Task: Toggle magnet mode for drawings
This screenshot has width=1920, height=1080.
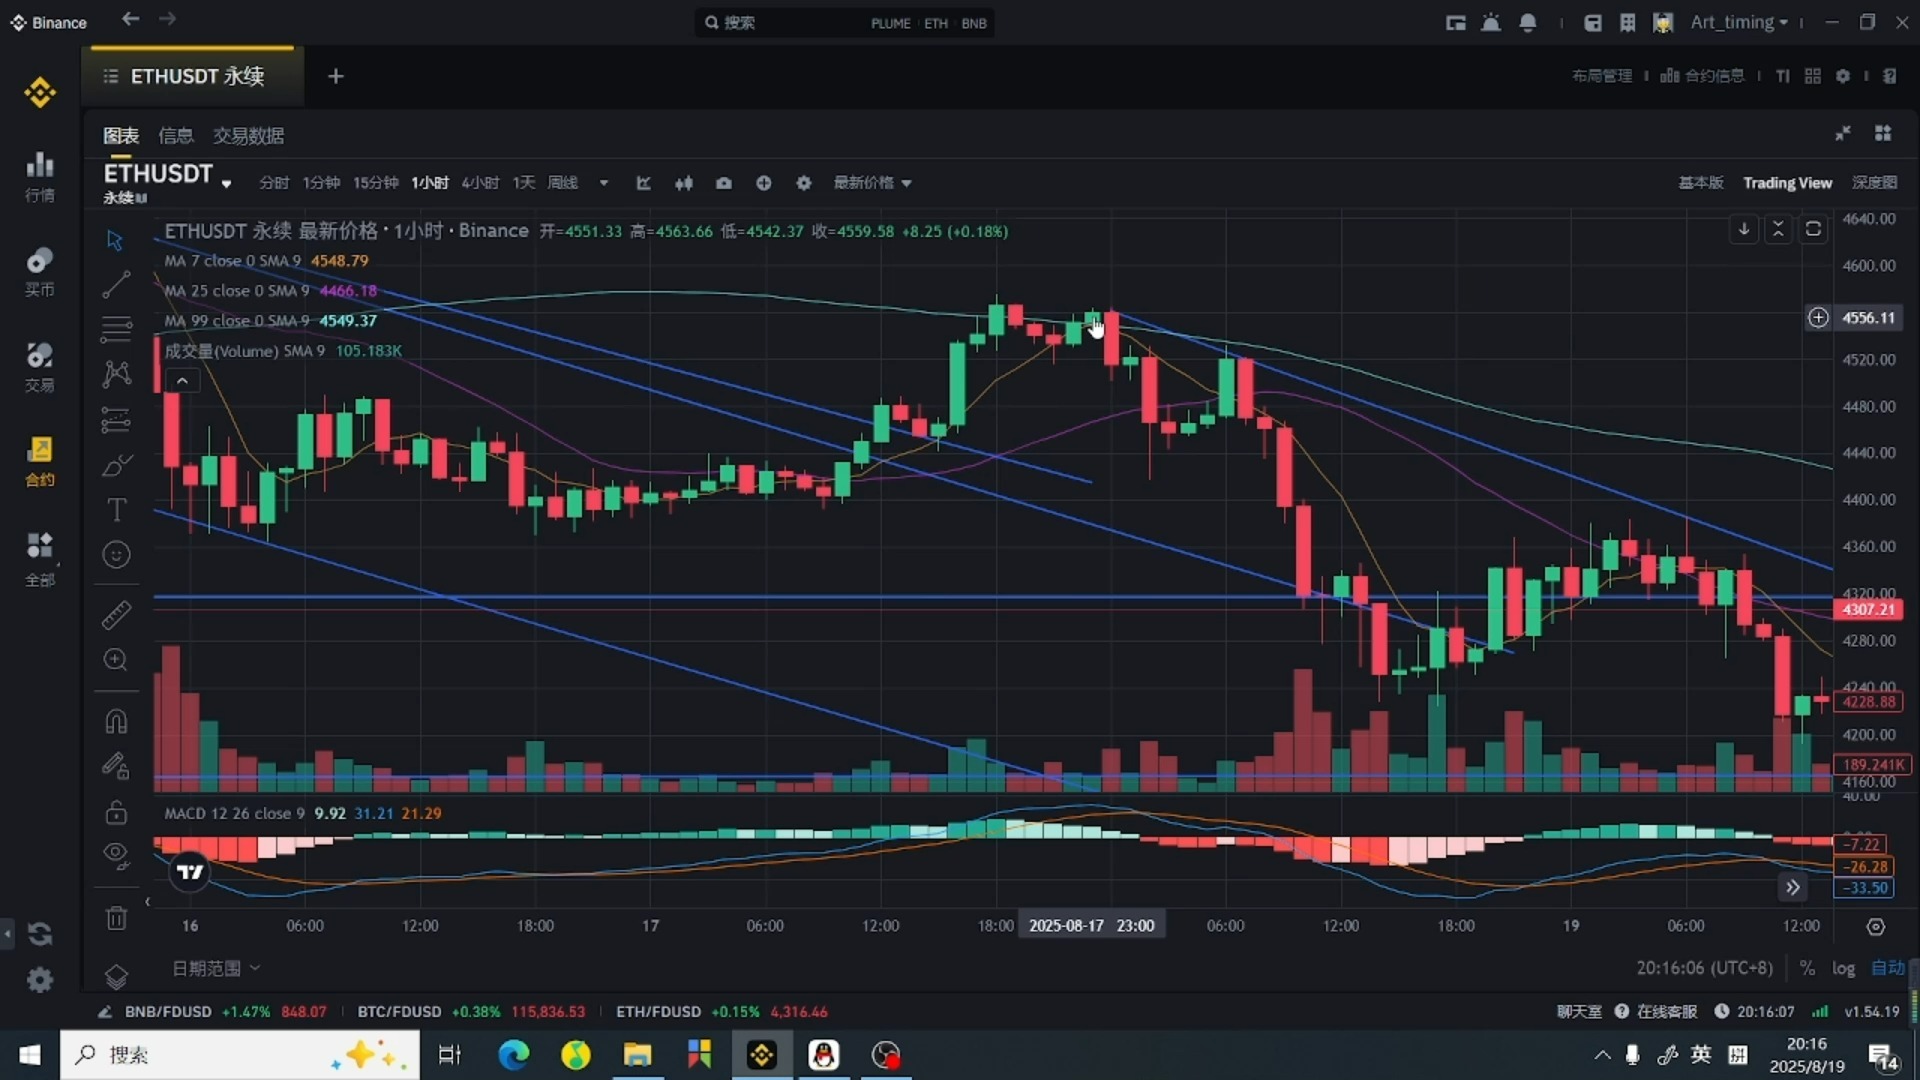Action: 116,721
